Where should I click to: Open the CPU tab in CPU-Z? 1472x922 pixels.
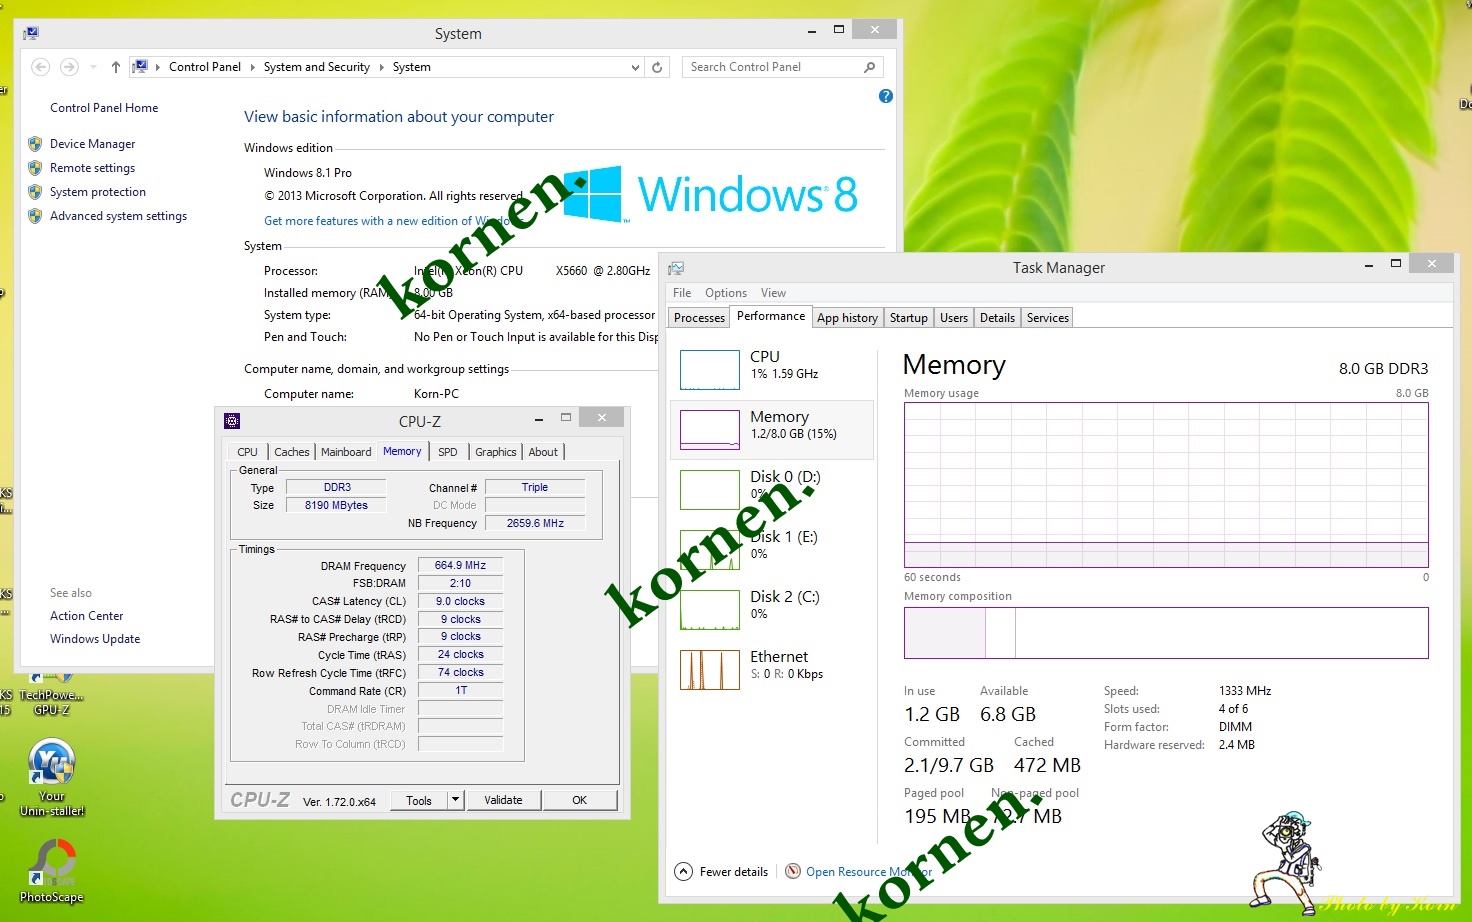(x=247, y=452)
